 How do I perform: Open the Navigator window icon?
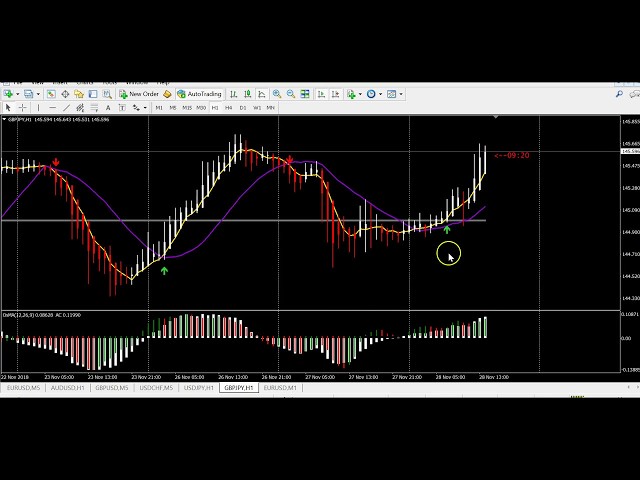pyautogui.click(x=79, y=94)
